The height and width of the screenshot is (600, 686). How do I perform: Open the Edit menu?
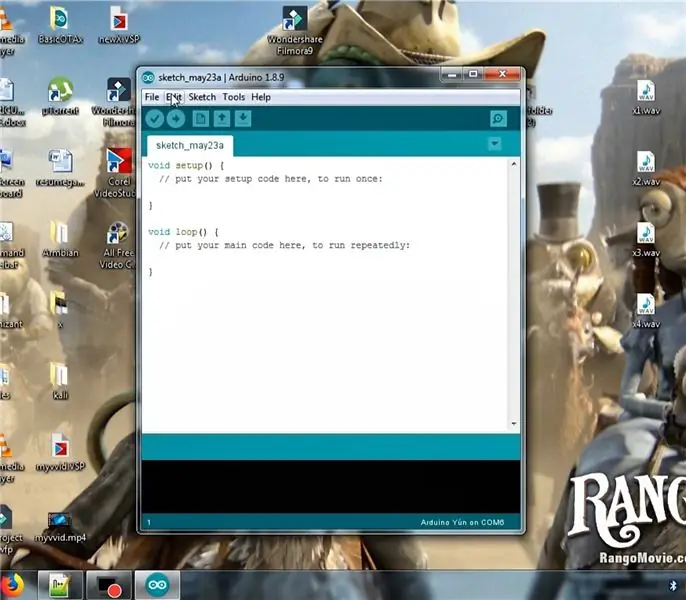[x=174, y=97]
